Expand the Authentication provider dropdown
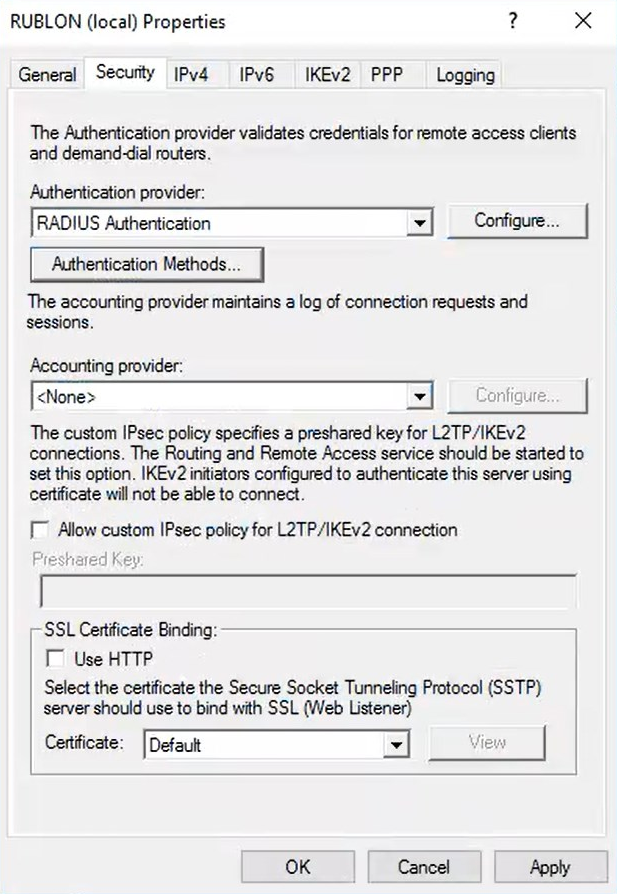This screenshot has width=617, height=894. [421, 223]
